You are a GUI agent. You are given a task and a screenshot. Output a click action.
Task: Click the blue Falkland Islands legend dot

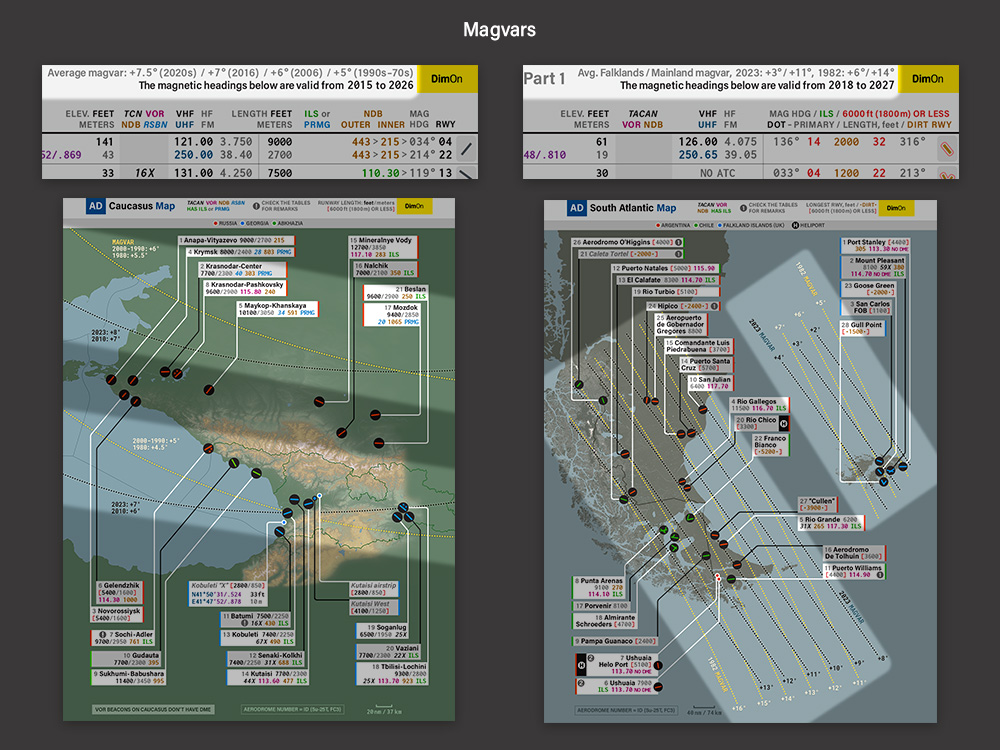[719, 225]
